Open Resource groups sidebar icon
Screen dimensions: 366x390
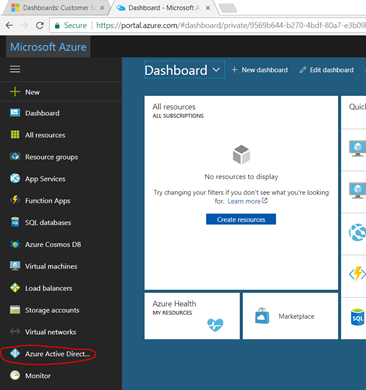(x=15, y=156)
